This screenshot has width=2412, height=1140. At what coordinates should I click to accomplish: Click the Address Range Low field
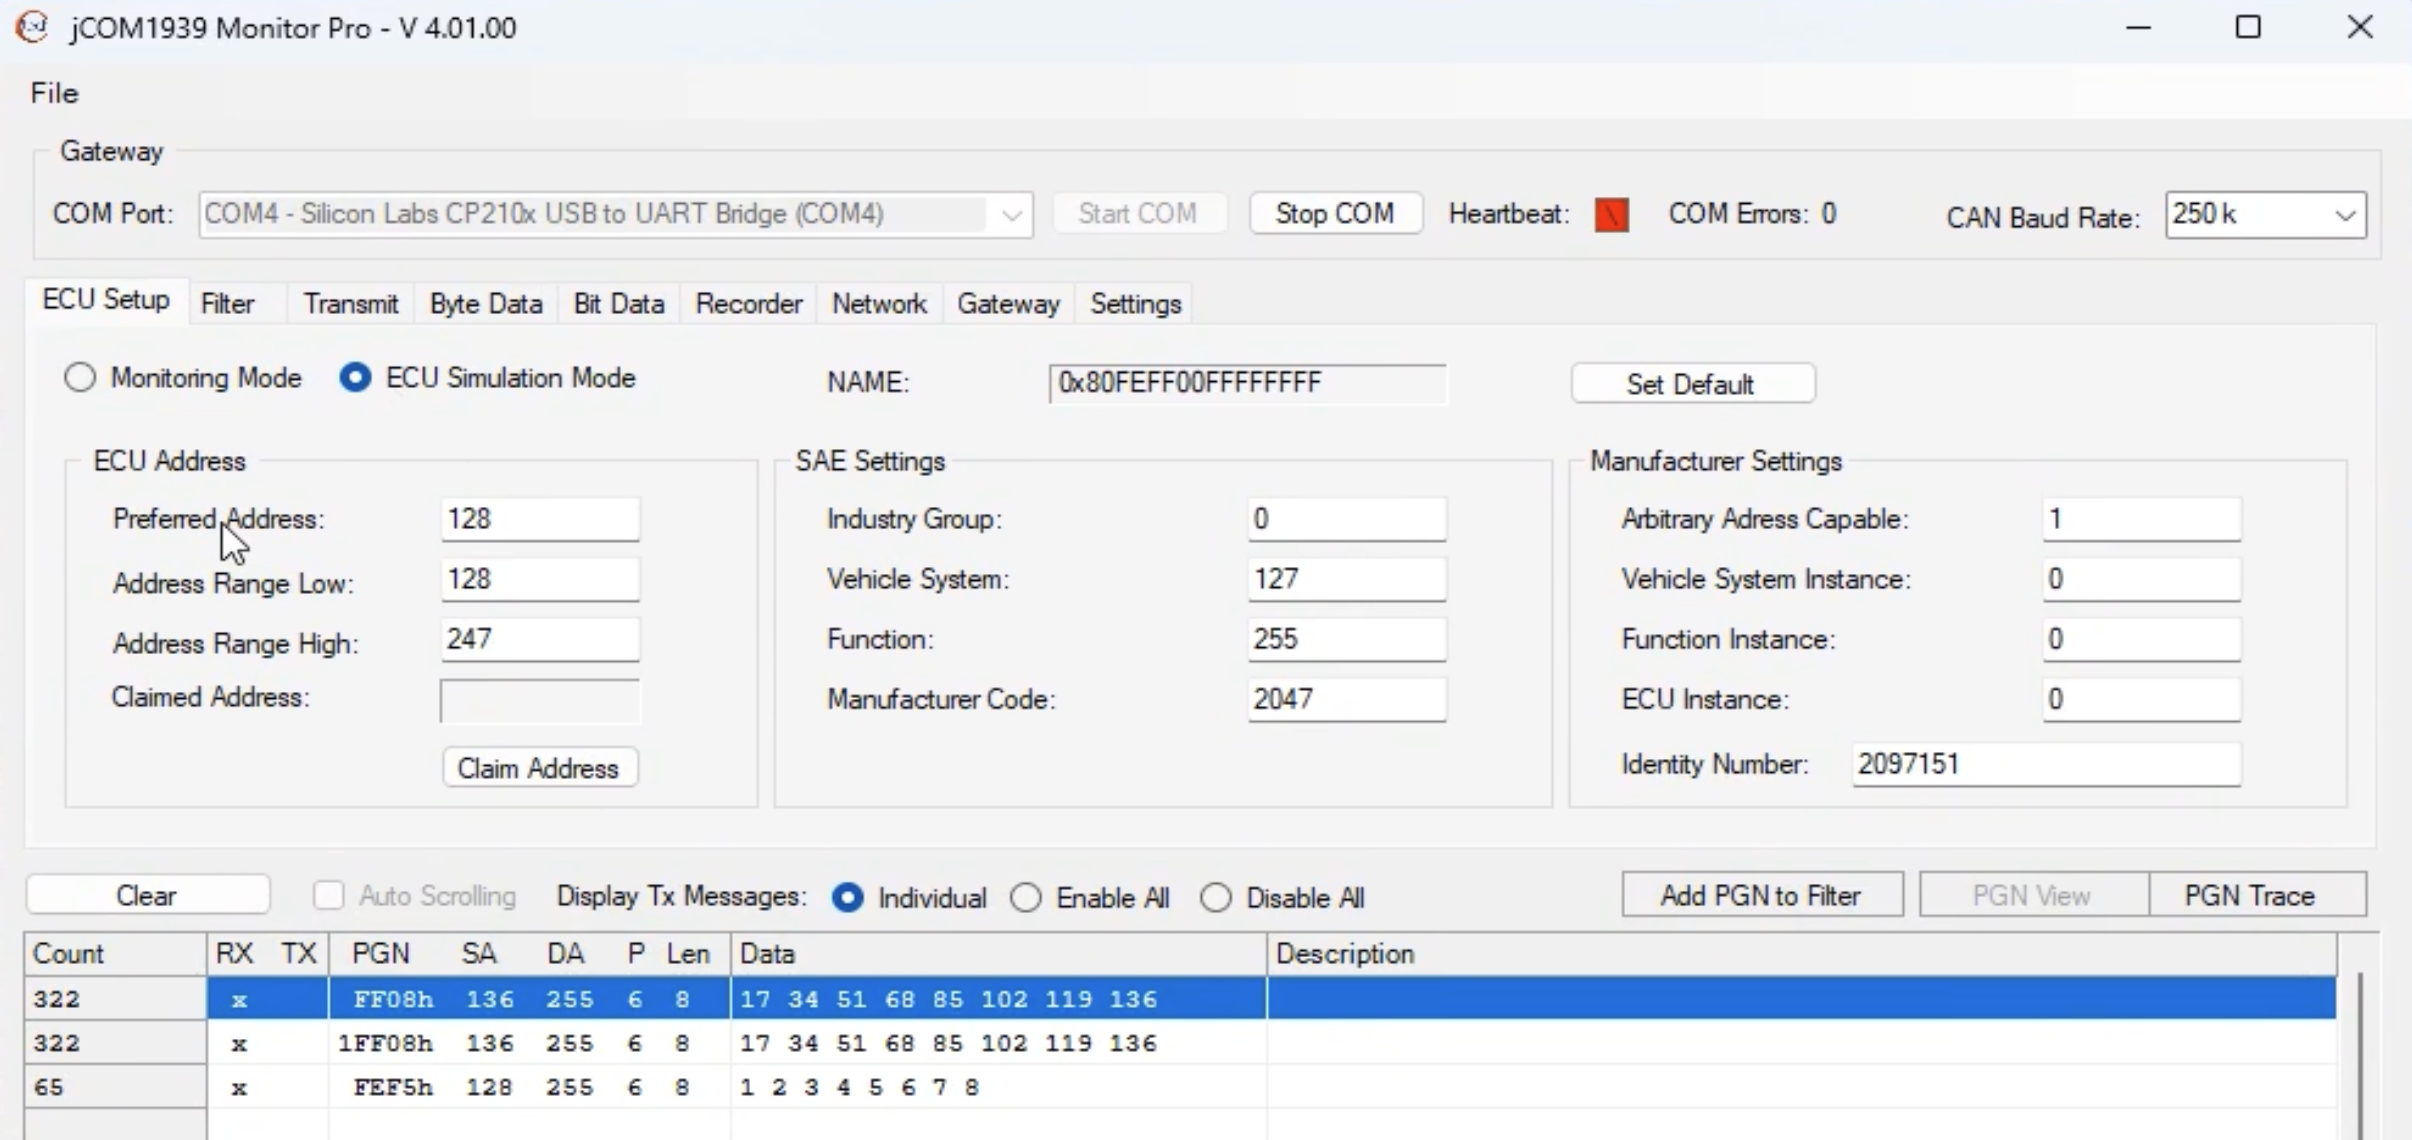[x=539, y=579]
